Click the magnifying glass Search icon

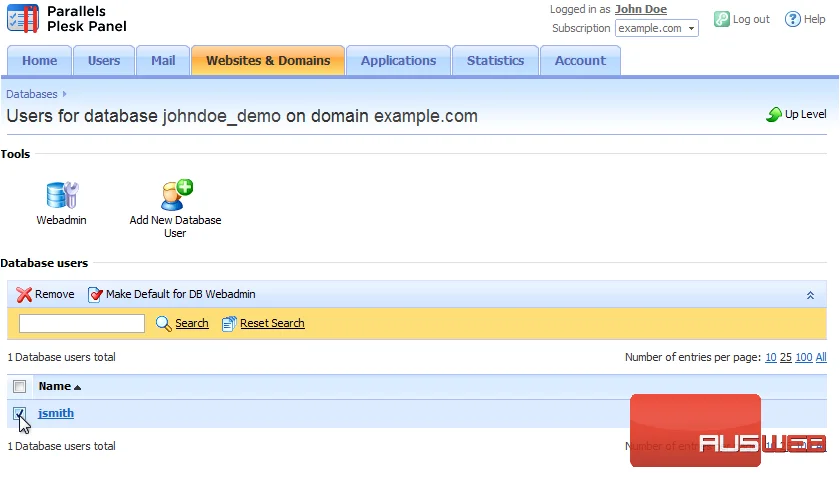click(163, 324)
